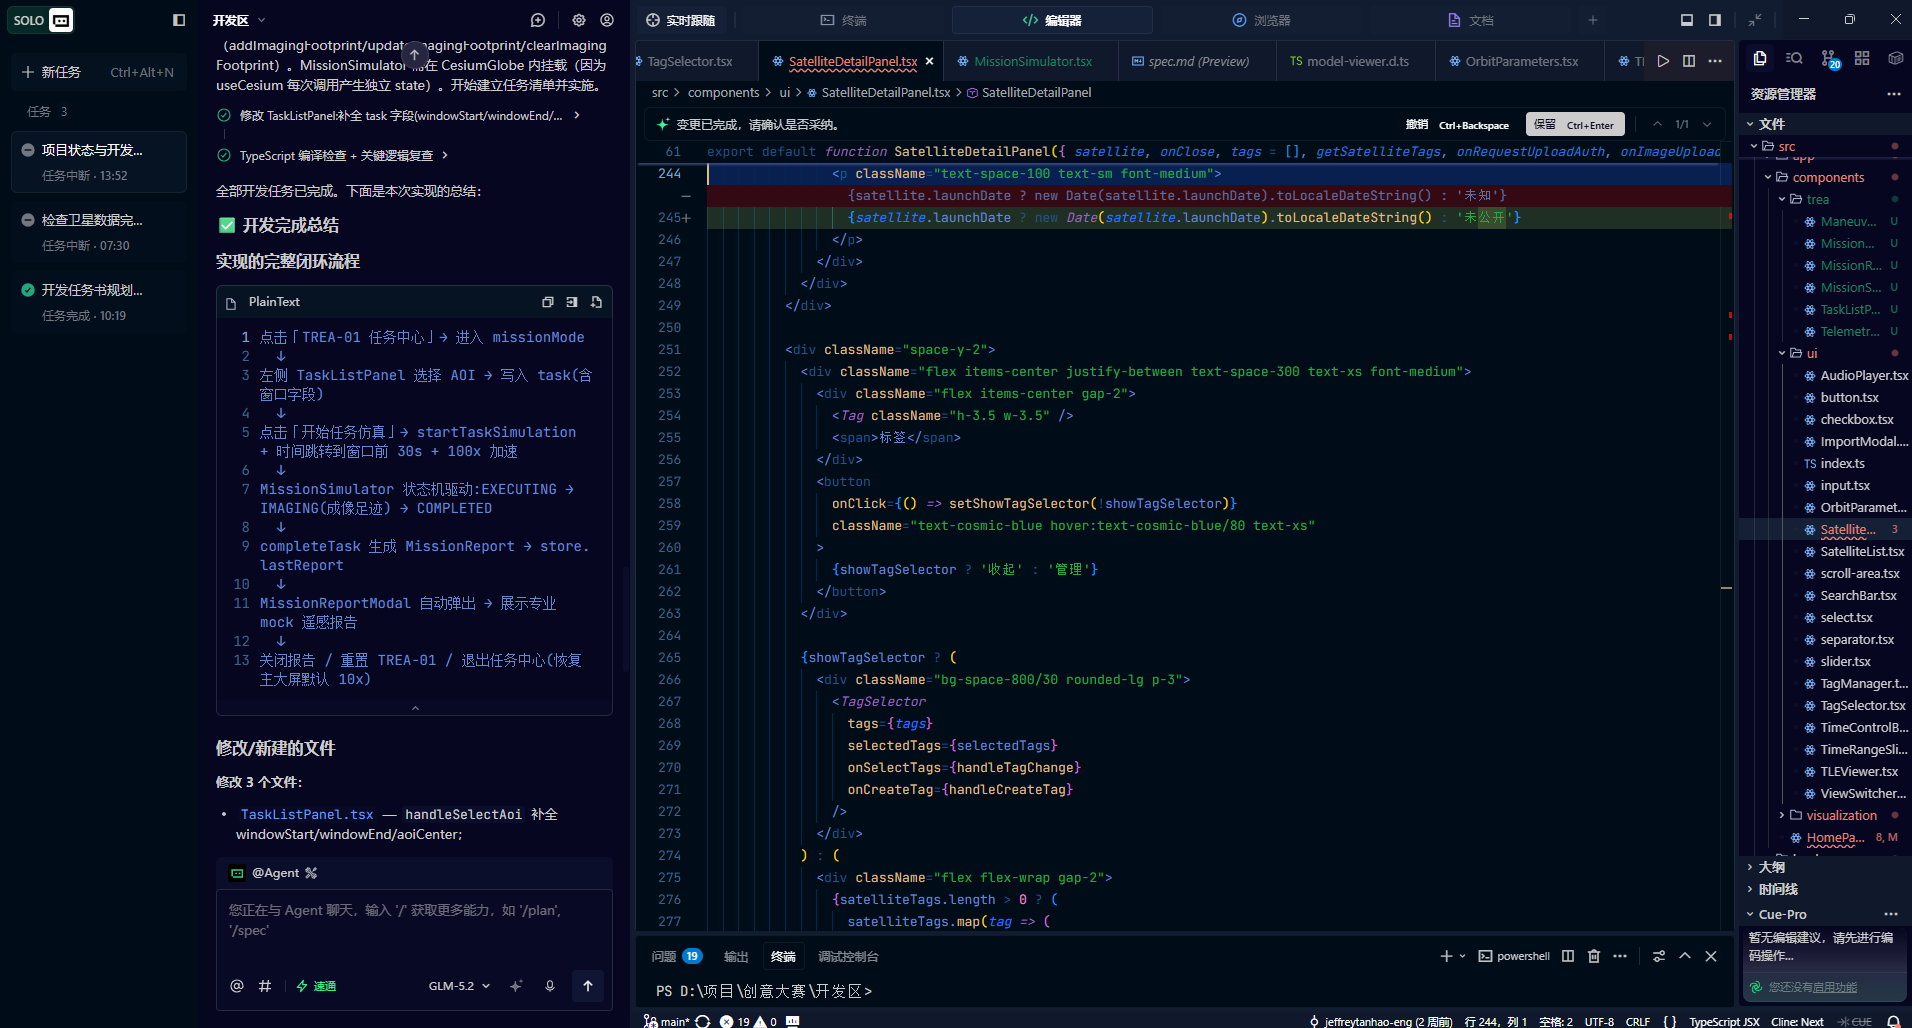1912x1028 pixels.
Task: Toggle right sidebar layout visibility
Action: (1715, 20)
